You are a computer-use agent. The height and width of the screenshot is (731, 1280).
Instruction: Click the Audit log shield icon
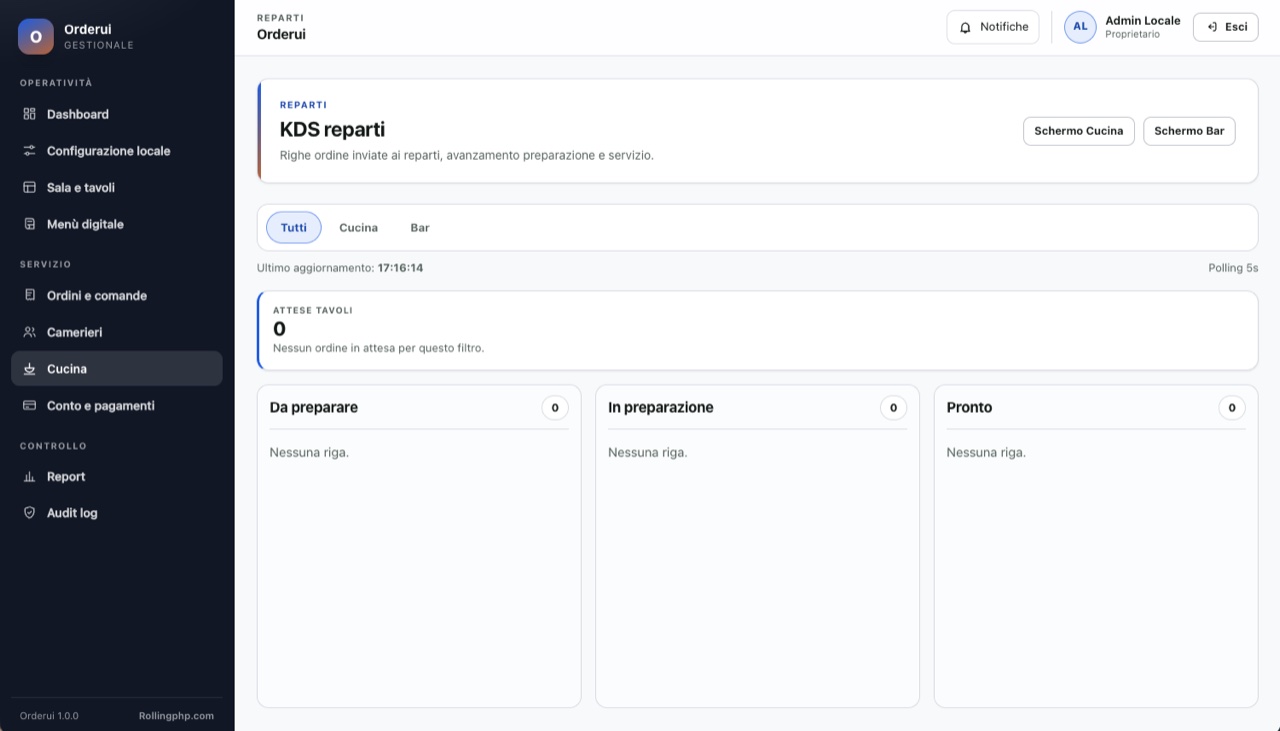point(29,513)
